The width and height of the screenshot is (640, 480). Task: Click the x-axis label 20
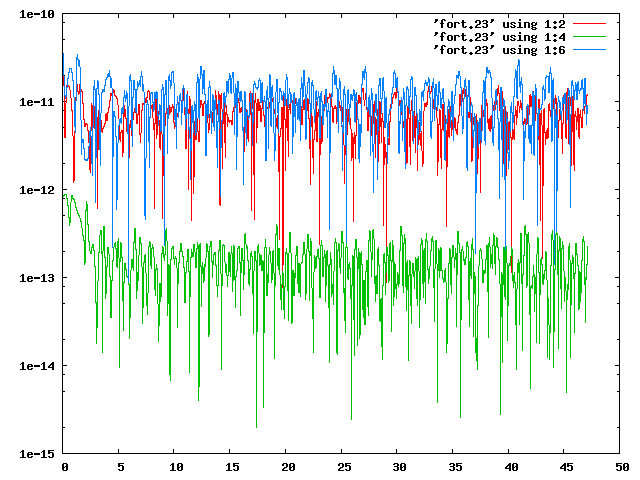[288, 467]
